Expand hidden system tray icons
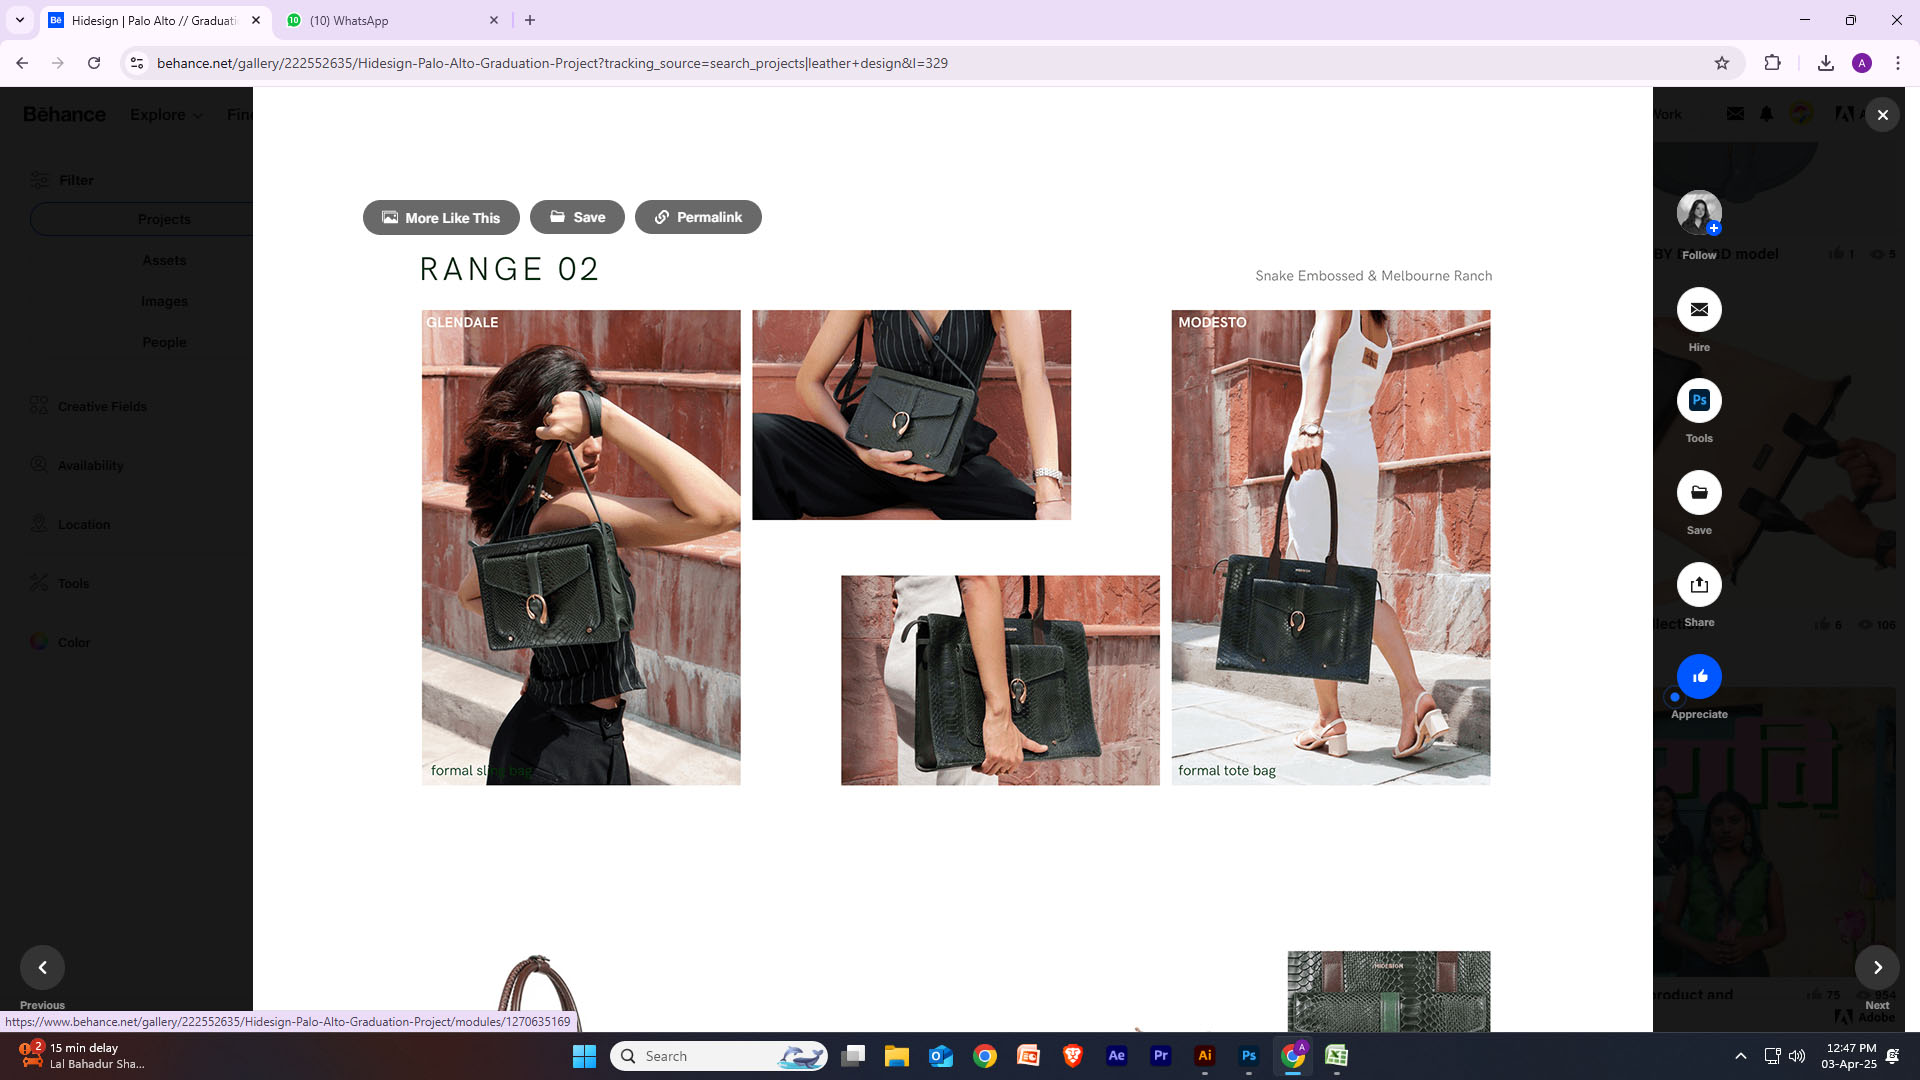1920x1080 pixels. 1740,1056
